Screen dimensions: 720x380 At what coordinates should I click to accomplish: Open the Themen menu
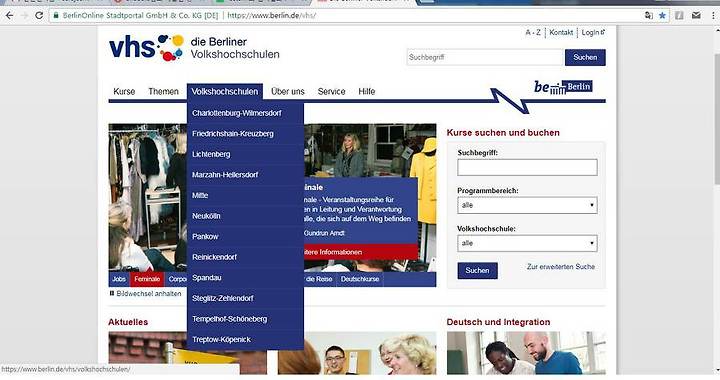click(163, 91)
